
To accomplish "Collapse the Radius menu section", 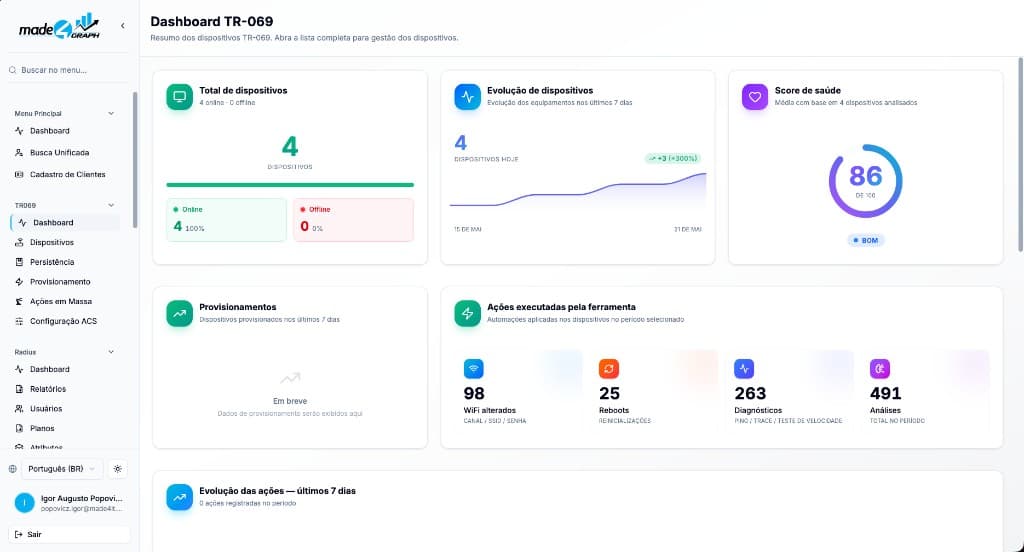I will [111, 352].
